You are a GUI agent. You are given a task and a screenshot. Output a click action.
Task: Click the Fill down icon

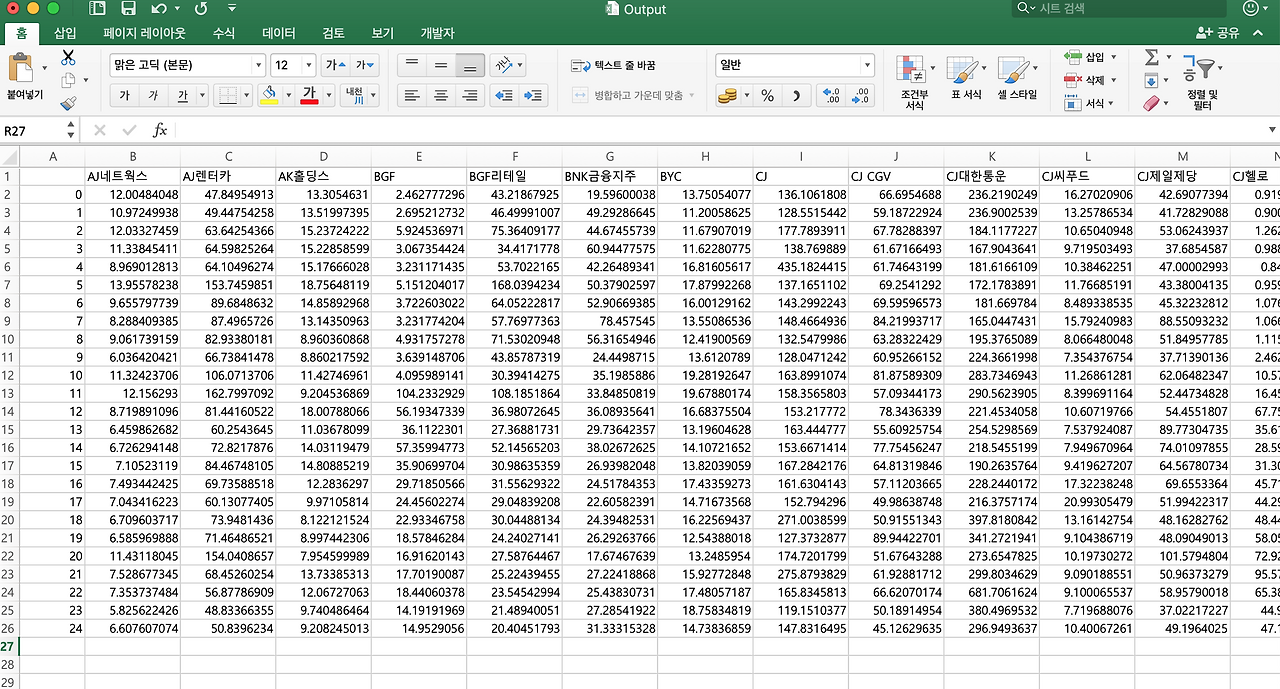(1151, 80)
